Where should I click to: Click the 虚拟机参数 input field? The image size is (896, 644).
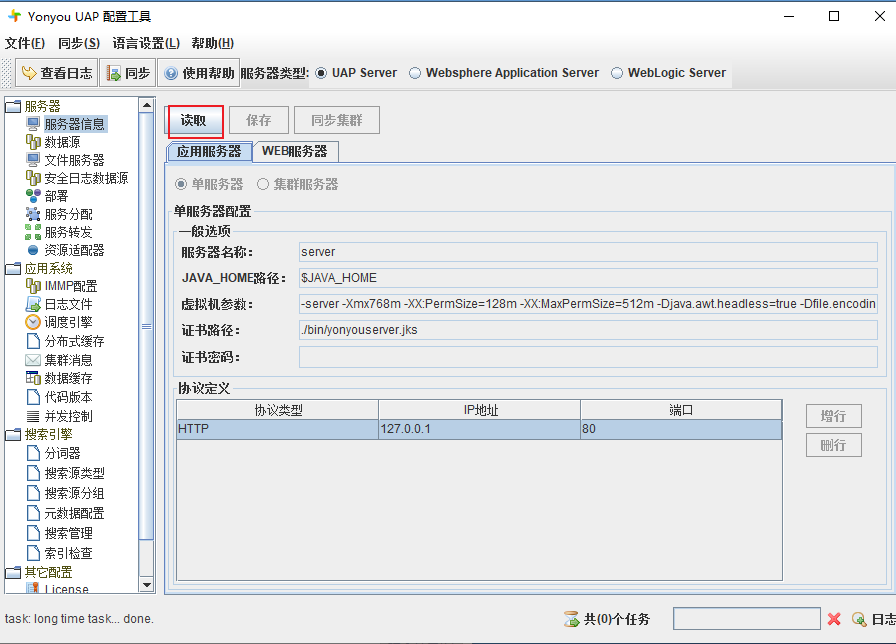tap(588, 304)
